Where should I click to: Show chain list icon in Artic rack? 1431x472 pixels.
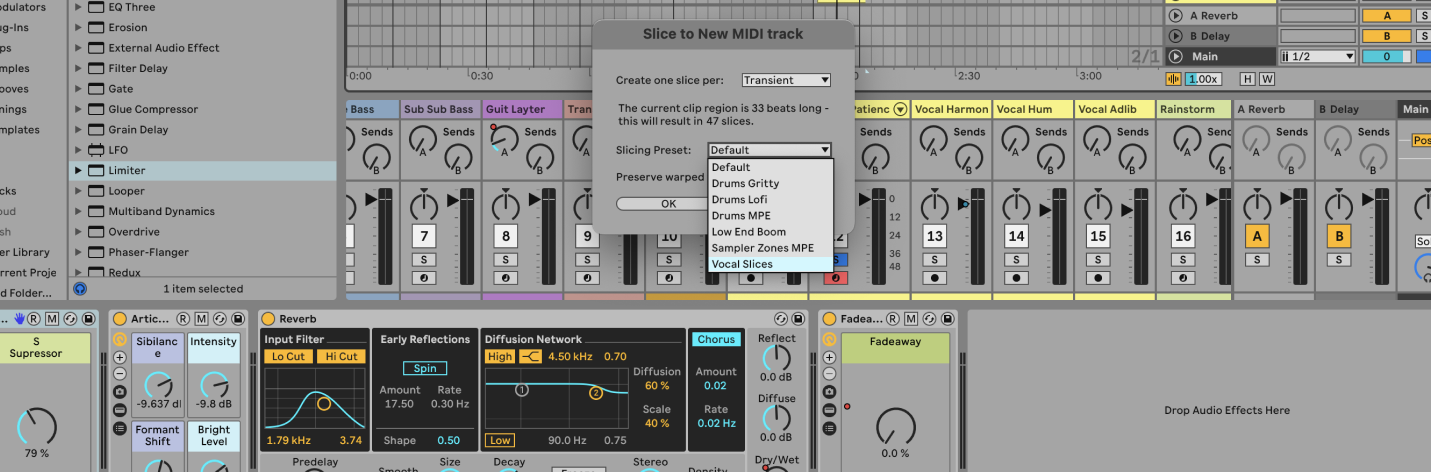coord(120,428)
